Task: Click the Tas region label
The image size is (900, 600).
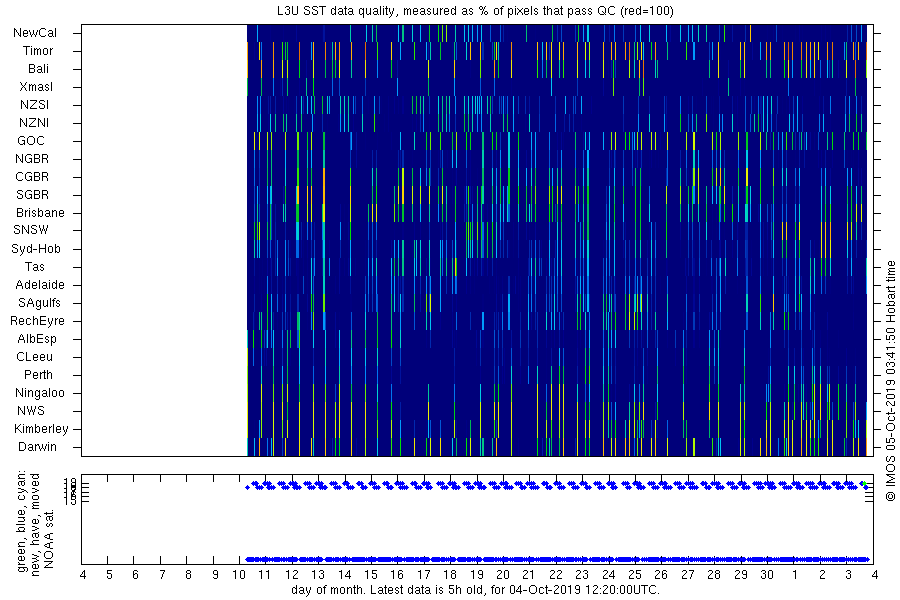Action: 34,266
